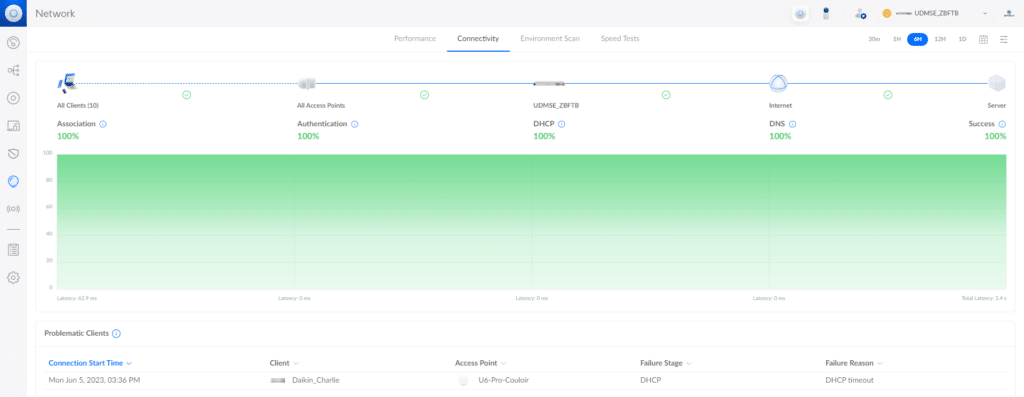
Task: Click the UniFi logo in the top-left corner
Action: (13, 13)
